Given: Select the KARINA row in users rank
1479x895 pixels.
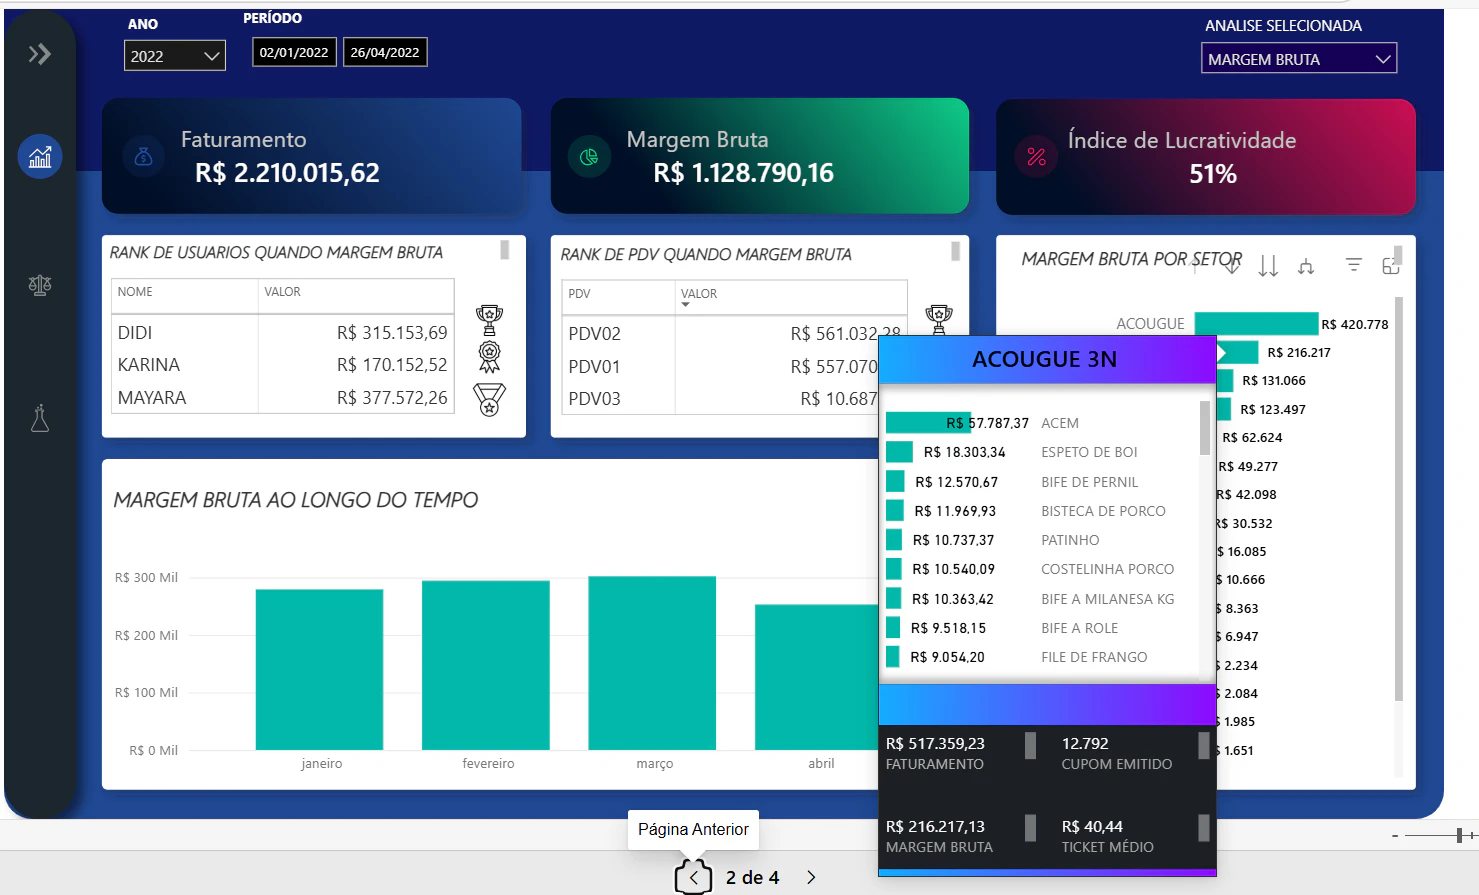Looking at the screenshot, I should click(x=283, y=365).
